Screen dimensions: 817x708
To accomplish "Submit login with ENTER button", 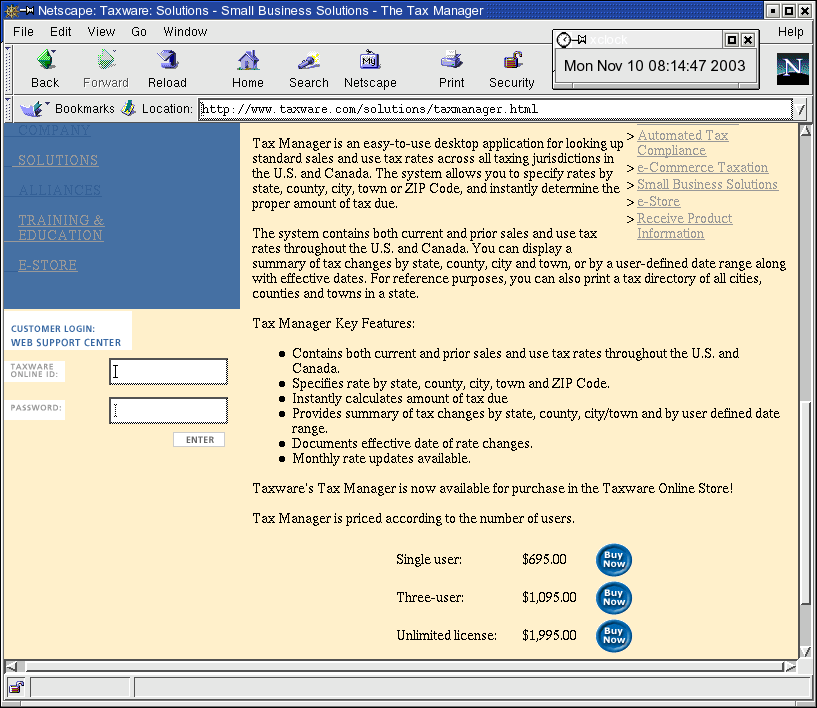I will [x=199, y=440].
